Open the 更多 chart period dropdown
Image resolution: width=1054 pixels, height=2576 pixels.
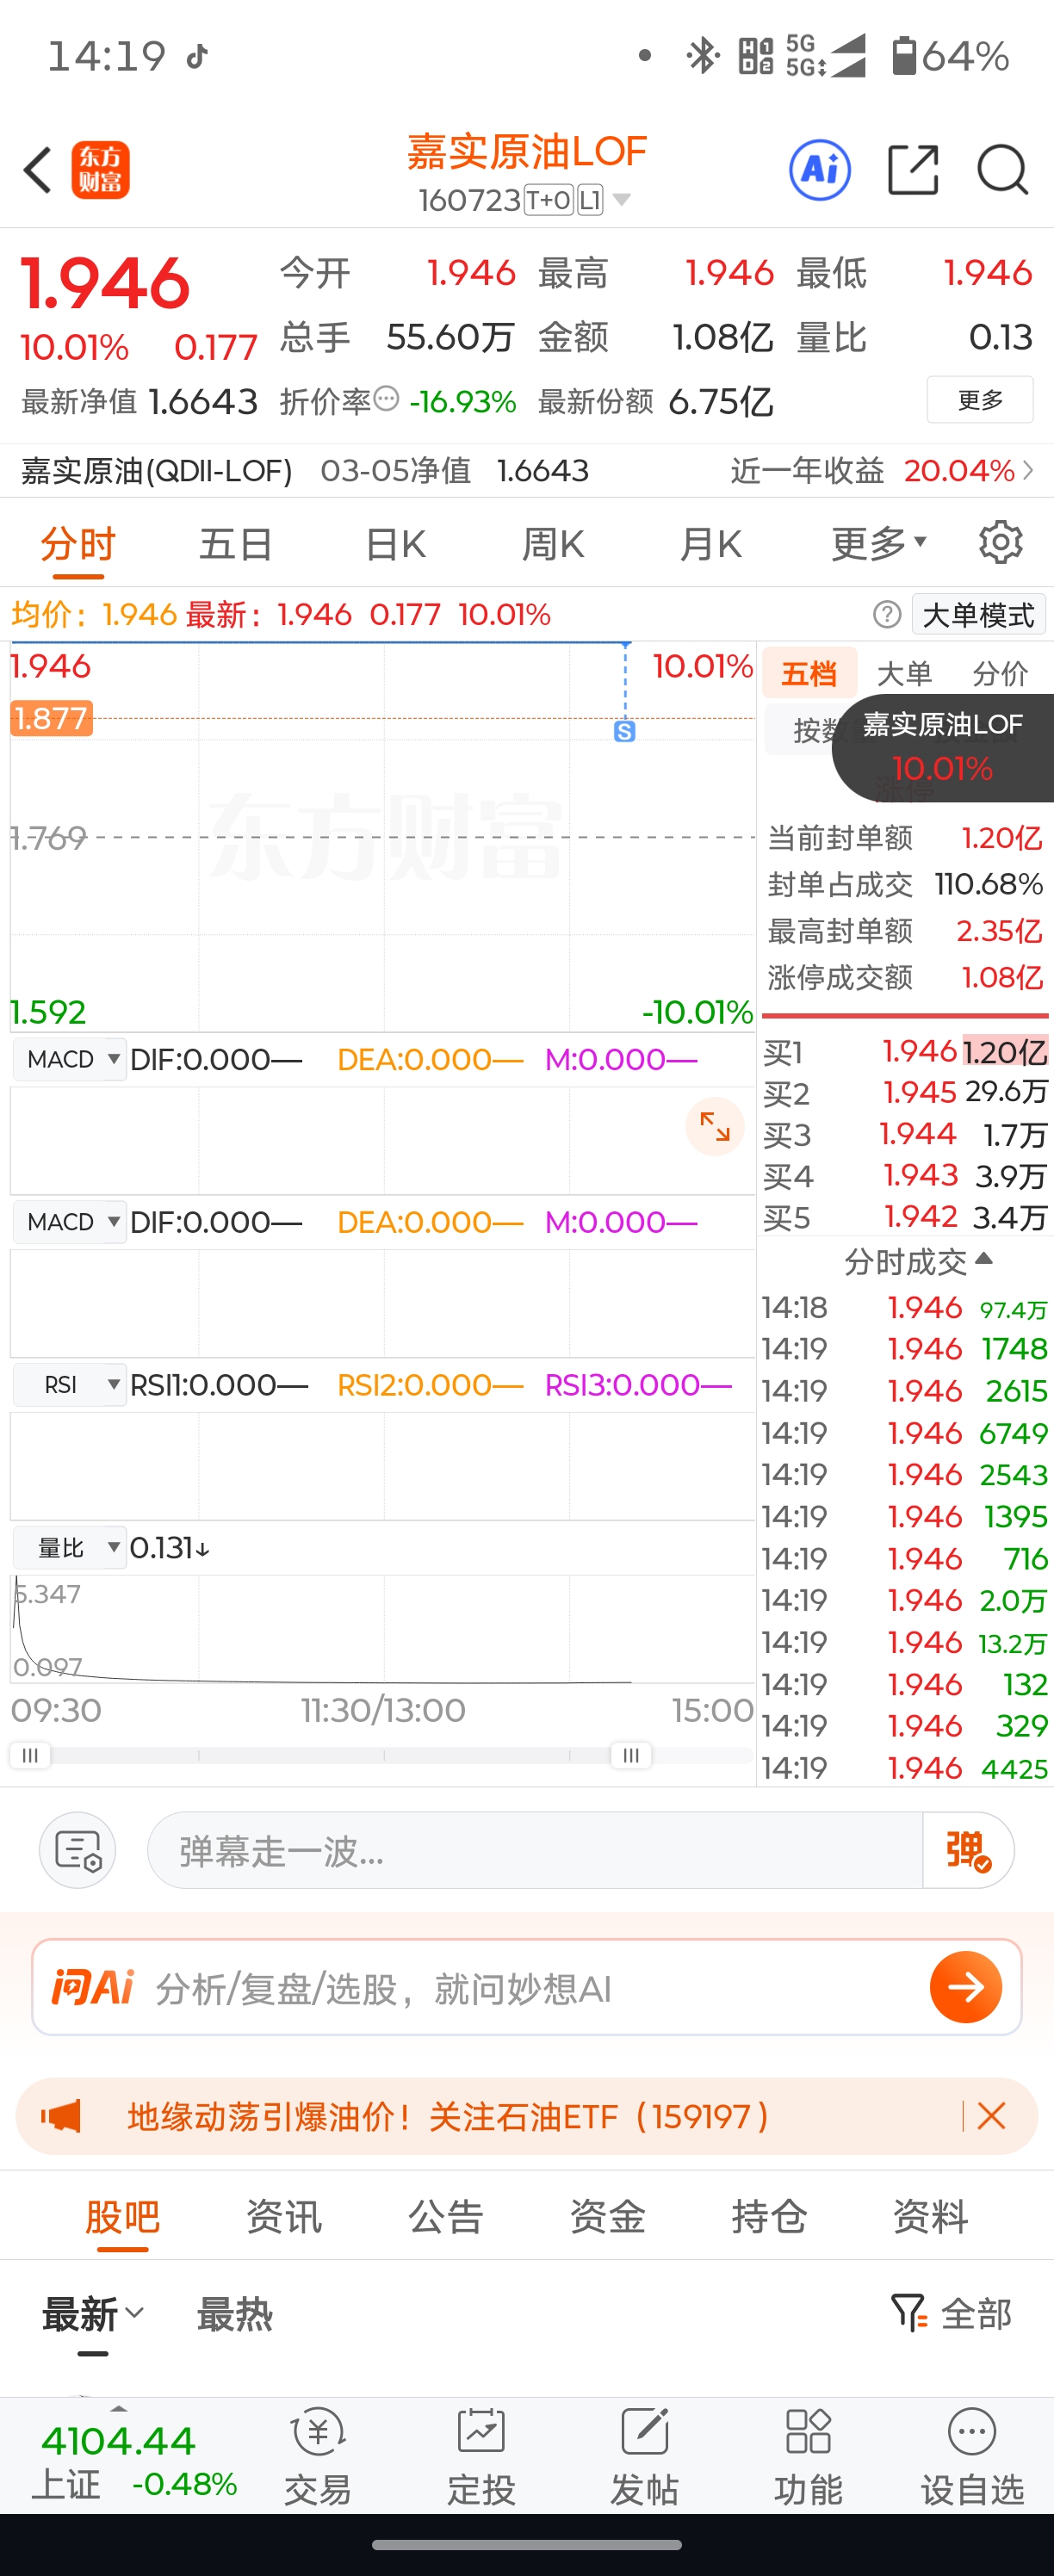pyautogui.click(x=879, y=543)
